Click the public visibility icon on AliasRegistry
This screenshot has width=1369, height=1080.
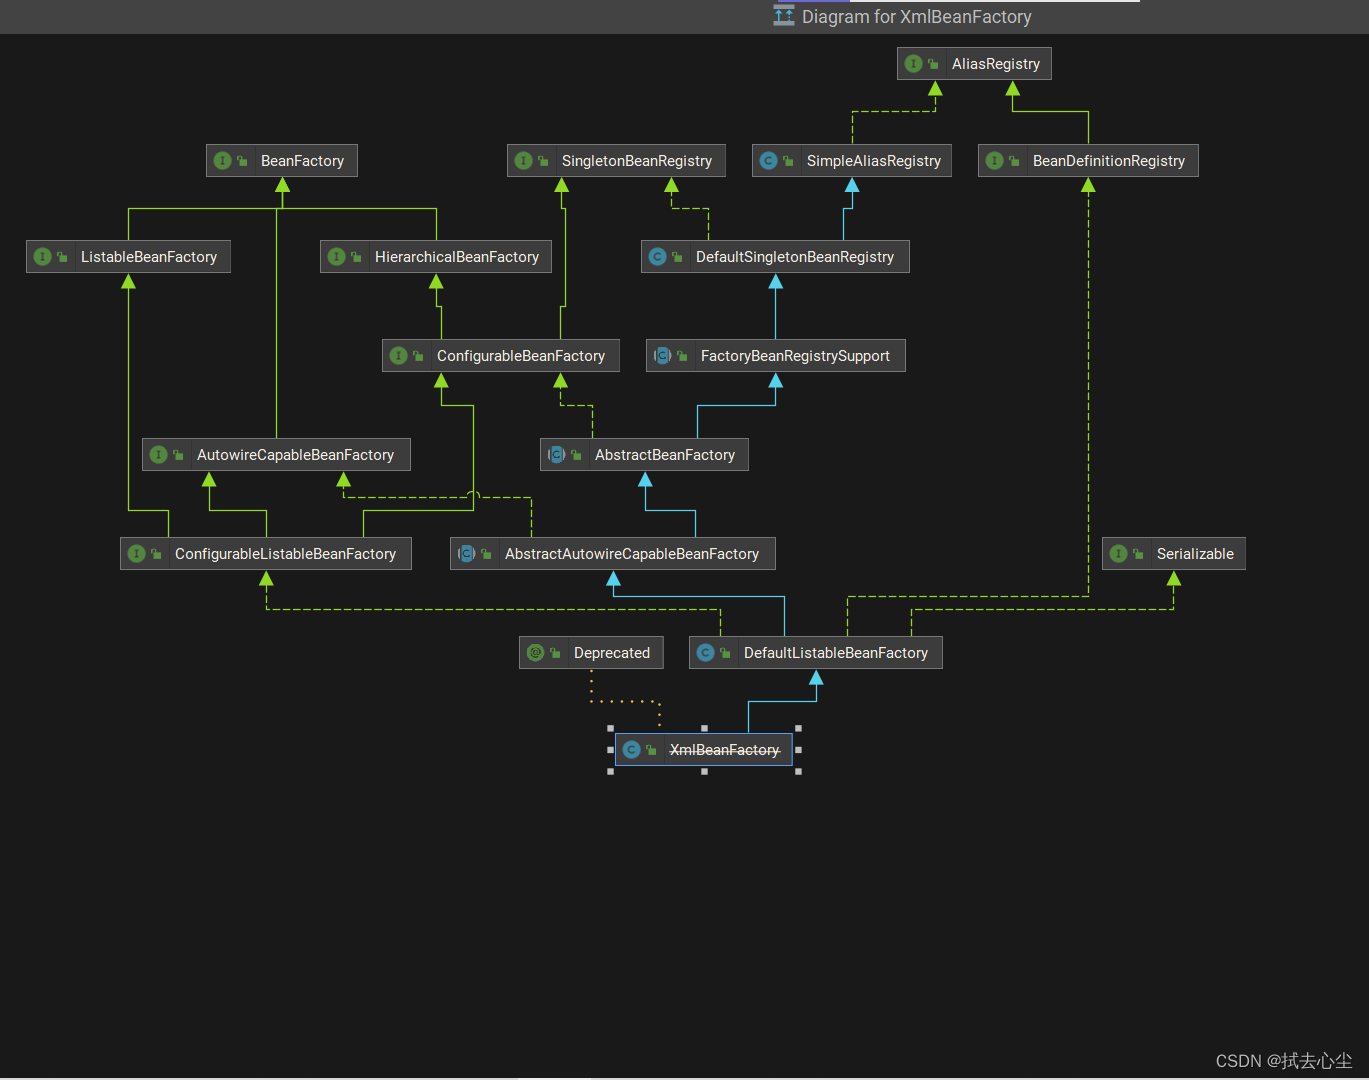[933, 64]
